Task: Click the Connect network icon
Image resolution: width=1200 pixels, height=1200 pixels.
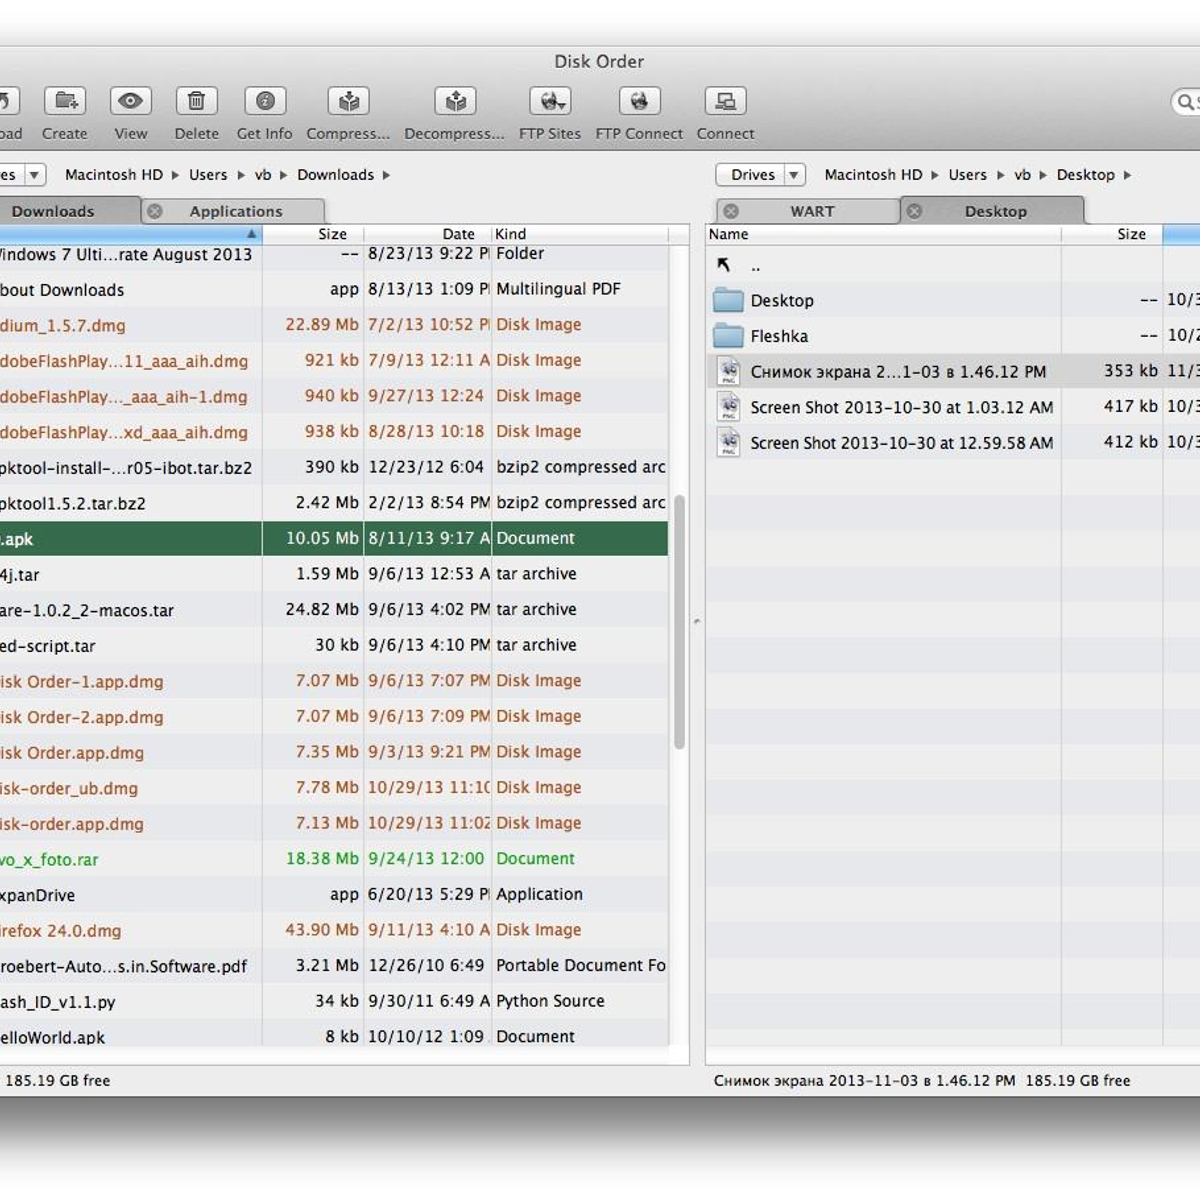Action: (x=725, y=101)
